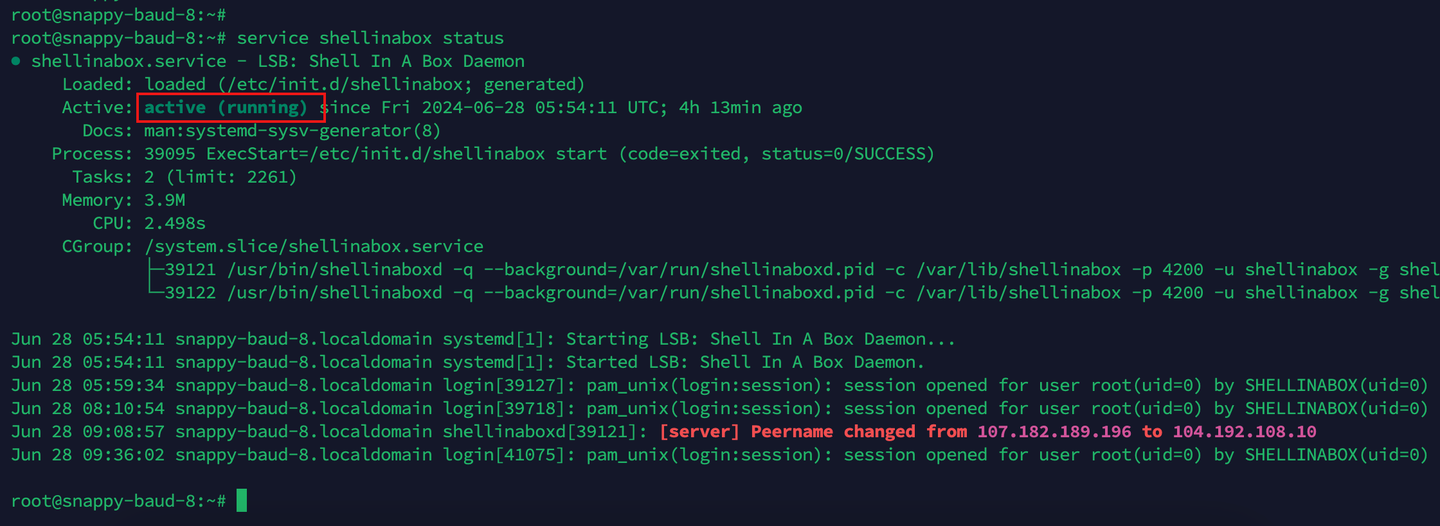Click the IP address 107.182.189.196

click(x=1054, y=432)
